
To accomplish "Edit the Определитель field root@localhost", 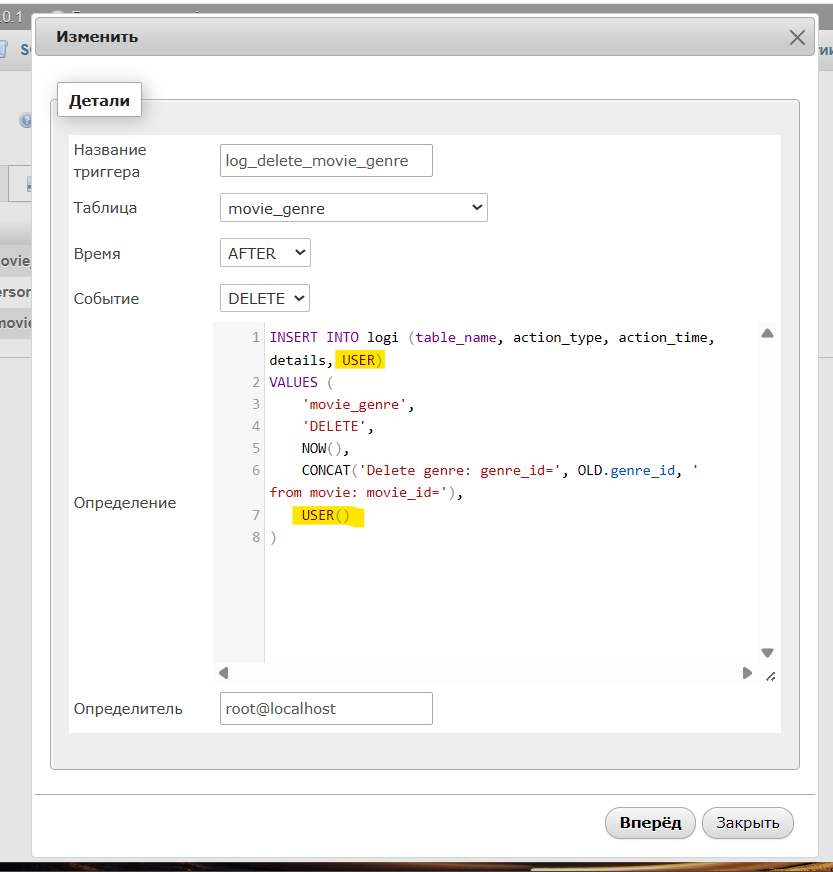I will click(326, 708).
